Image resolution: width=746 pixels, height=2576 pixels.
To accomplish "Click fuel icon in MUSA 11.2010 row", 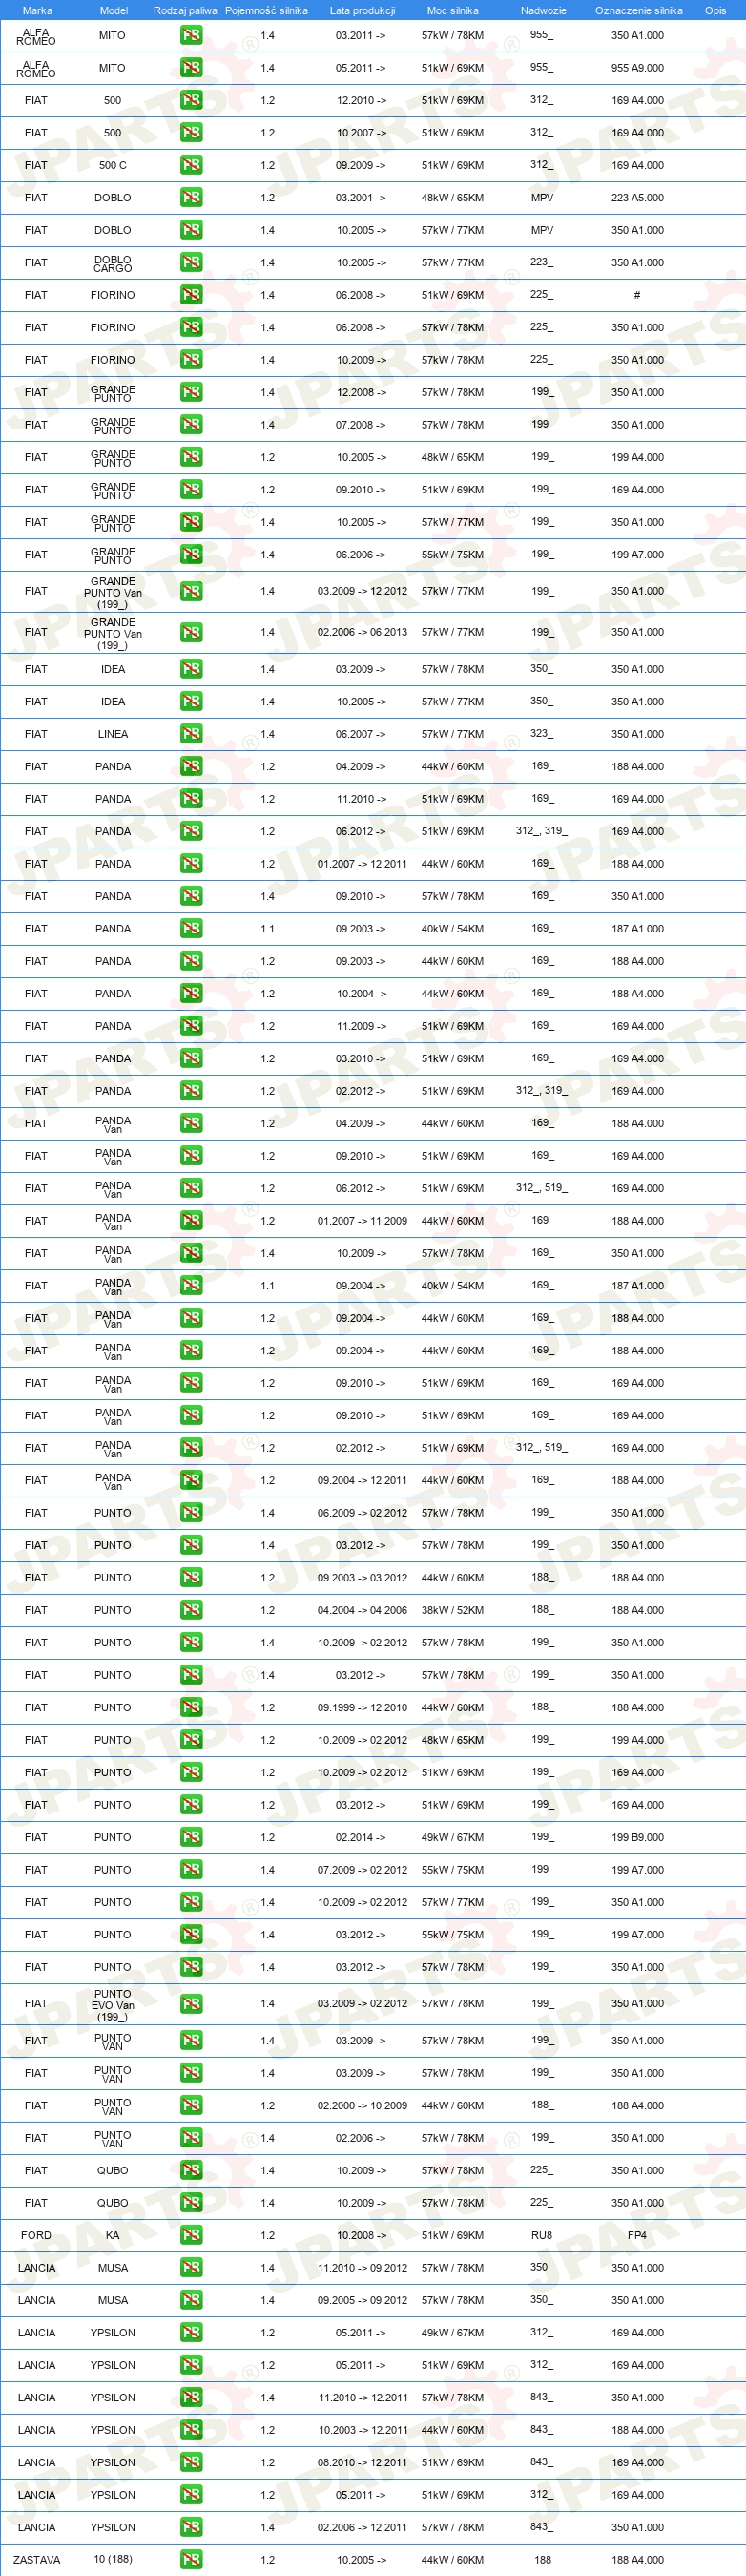I will coord(191,2268).
